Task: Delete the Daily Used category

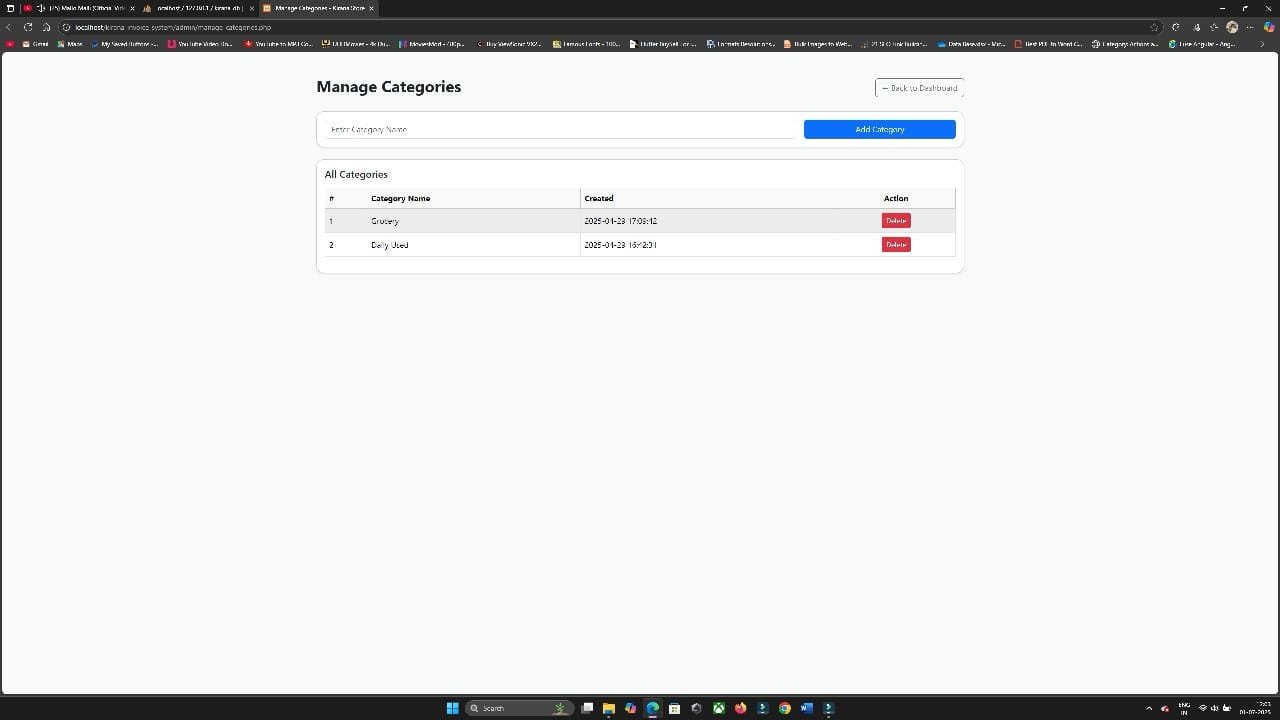Action: [896, 245]
